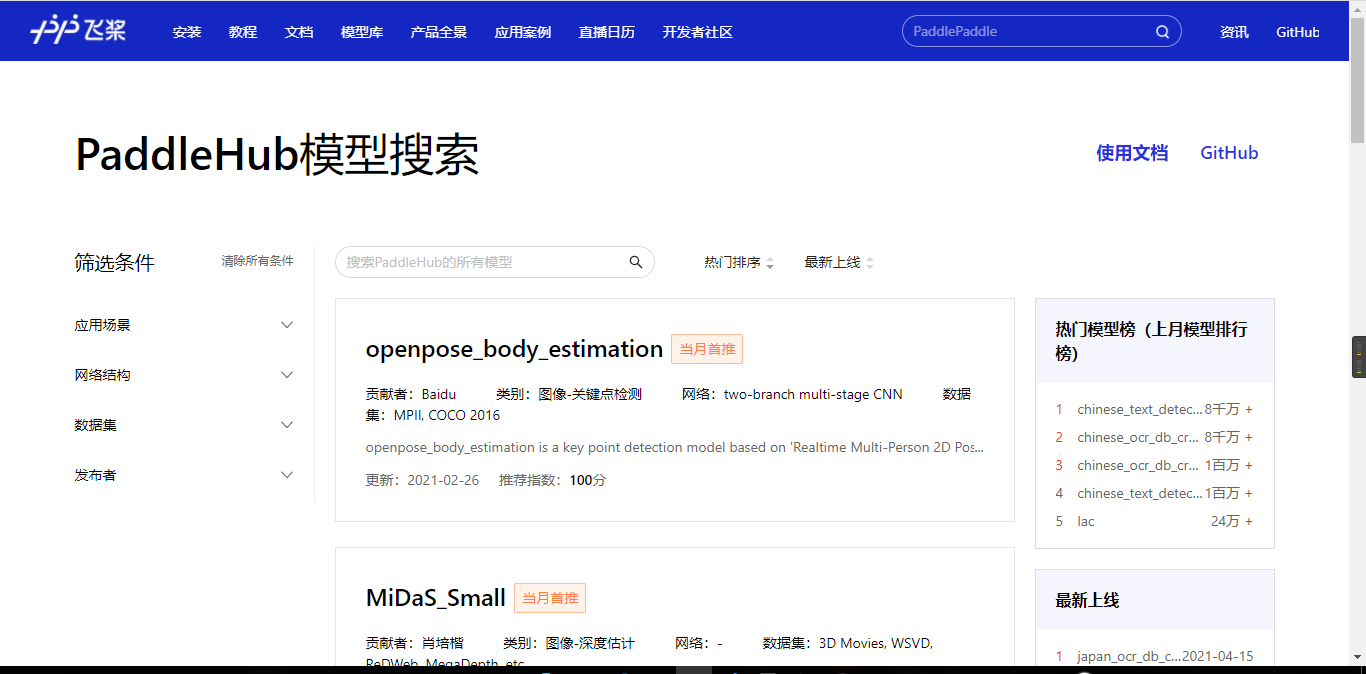The height and width of the screenshot is (674, 1366).
Task: Open the openpose_body_estimation model title
Action: [514, 349]
